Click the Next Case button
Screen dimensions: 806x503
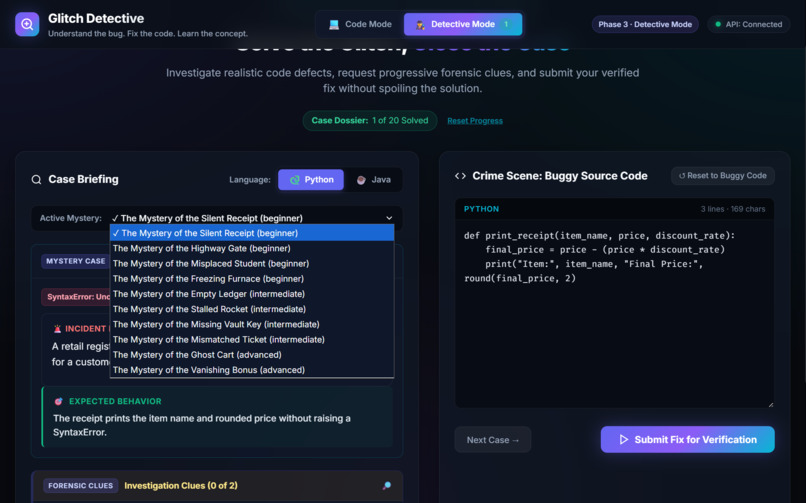[x=492, y=440]
